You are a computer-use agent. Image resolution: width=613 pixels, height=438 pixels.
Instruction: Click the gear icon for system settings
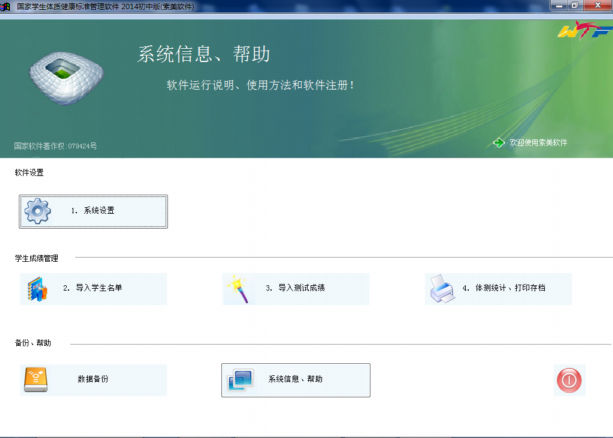[x=37, y=211]
